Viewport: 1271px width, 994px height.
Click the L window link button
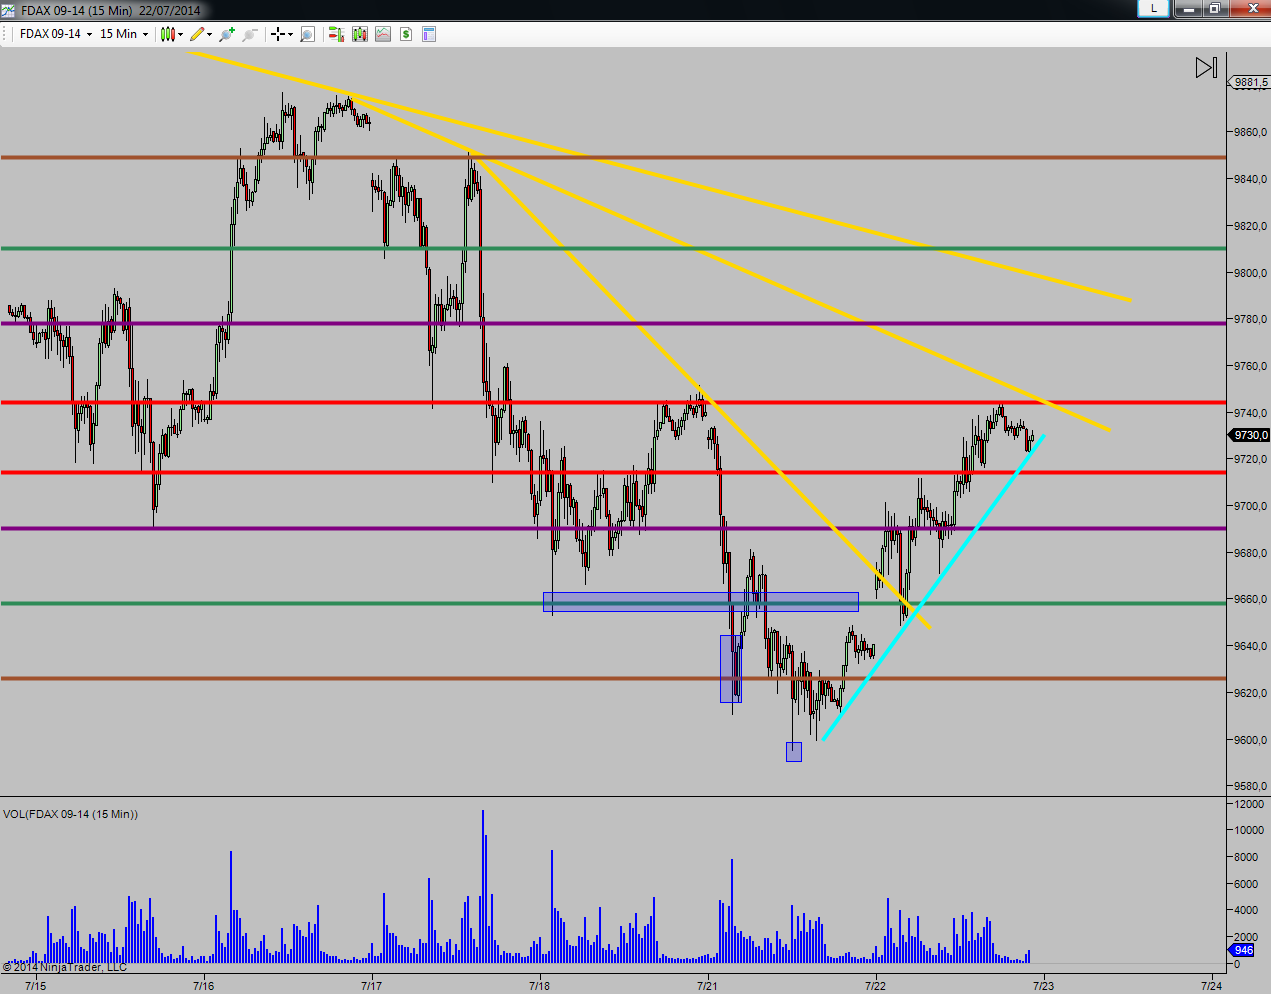(1154, 8)
